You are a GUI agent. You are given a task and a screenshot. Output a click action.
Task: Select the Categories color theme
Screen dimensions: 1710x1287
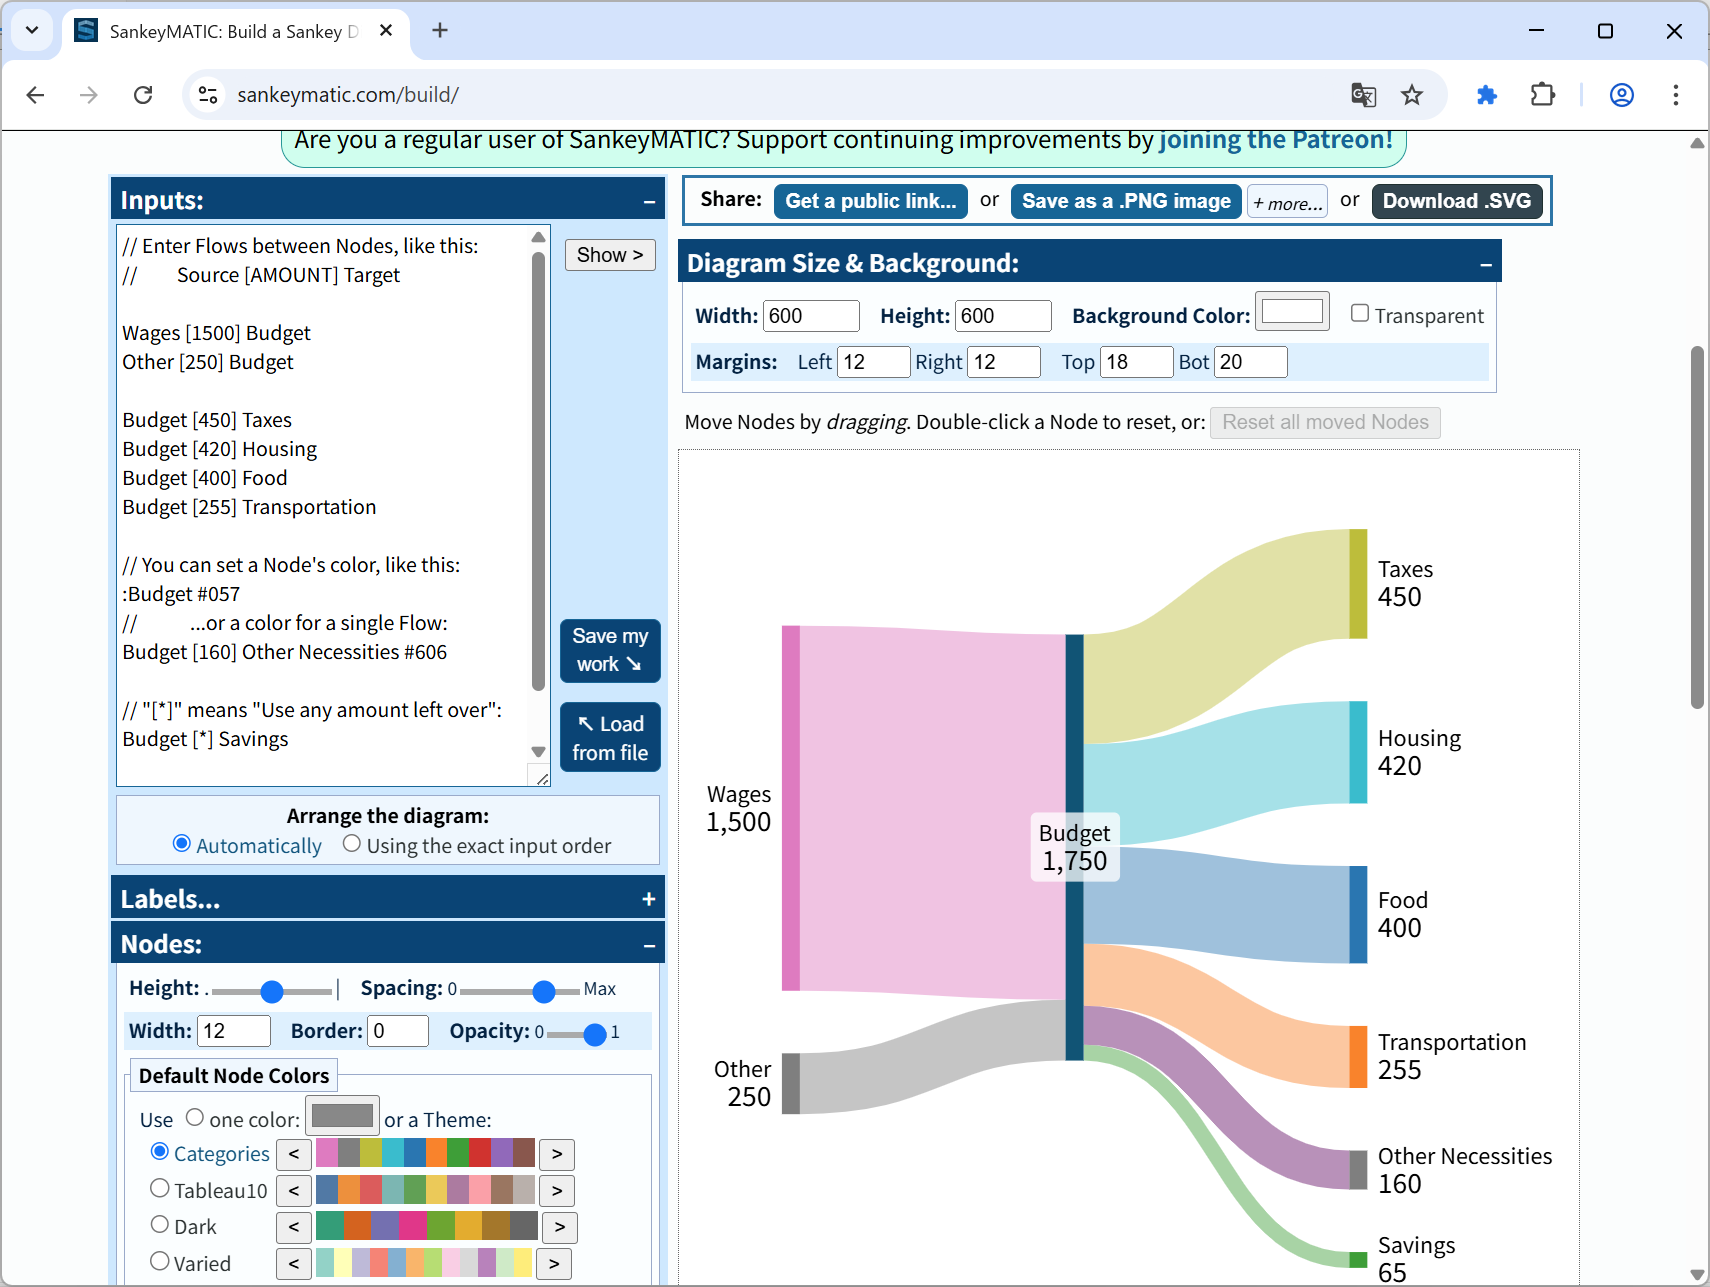(160, 1152)
